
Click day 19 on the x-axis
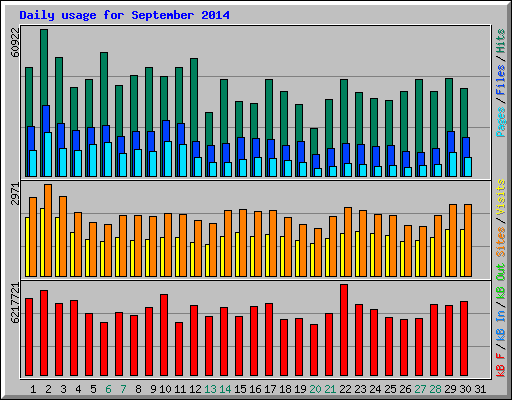pyautogui.click(x=300, y=389)
